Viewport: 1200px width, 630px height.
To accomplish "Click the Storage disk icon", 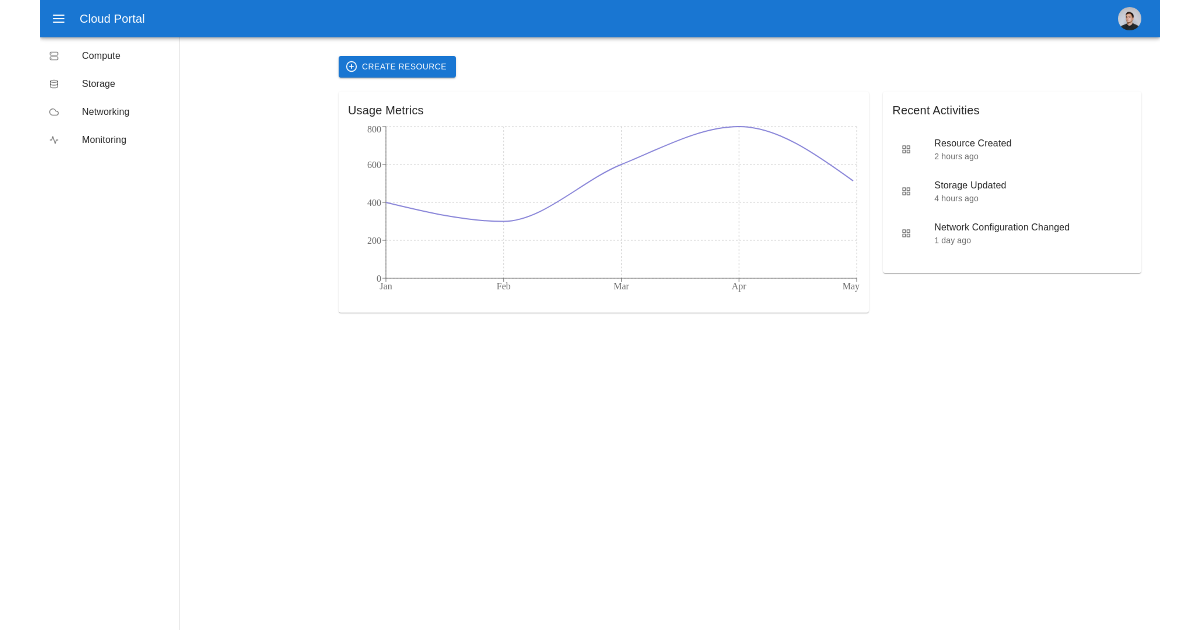I will pos(54,84).
